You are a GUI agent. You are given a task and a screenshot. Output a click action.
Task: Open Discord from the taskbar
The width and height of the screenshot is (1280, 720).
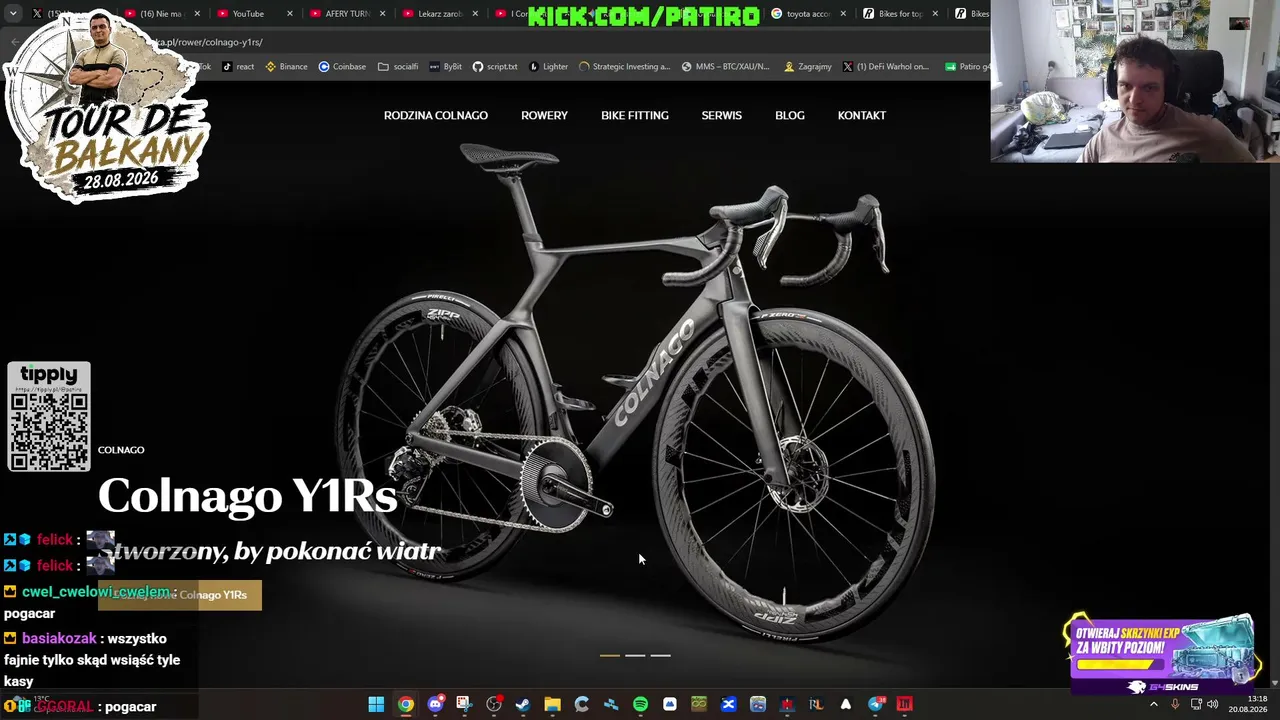435,705
